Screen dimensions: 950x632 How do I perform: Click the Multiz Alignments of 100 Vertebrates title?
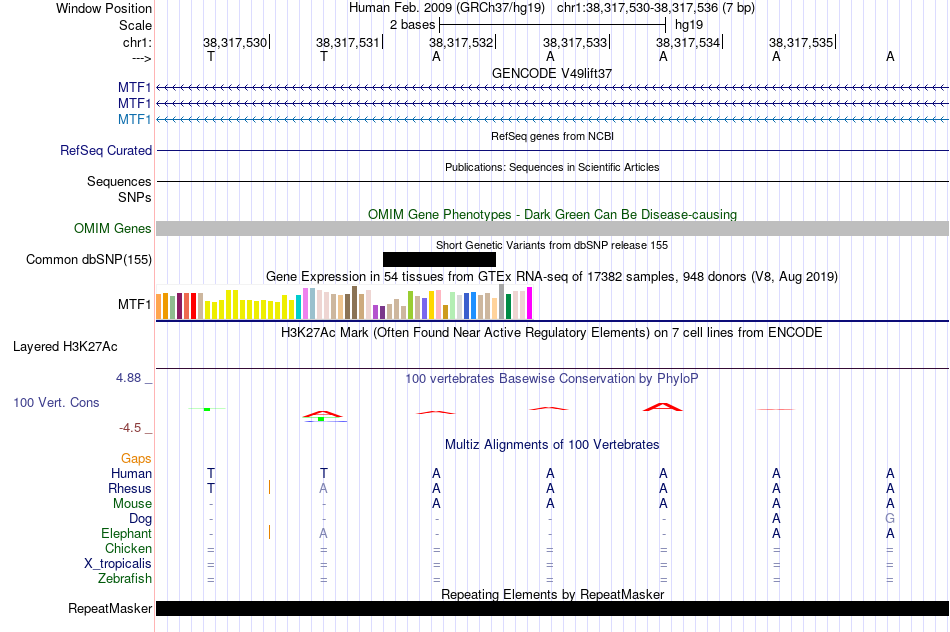[x=552, y=445]
